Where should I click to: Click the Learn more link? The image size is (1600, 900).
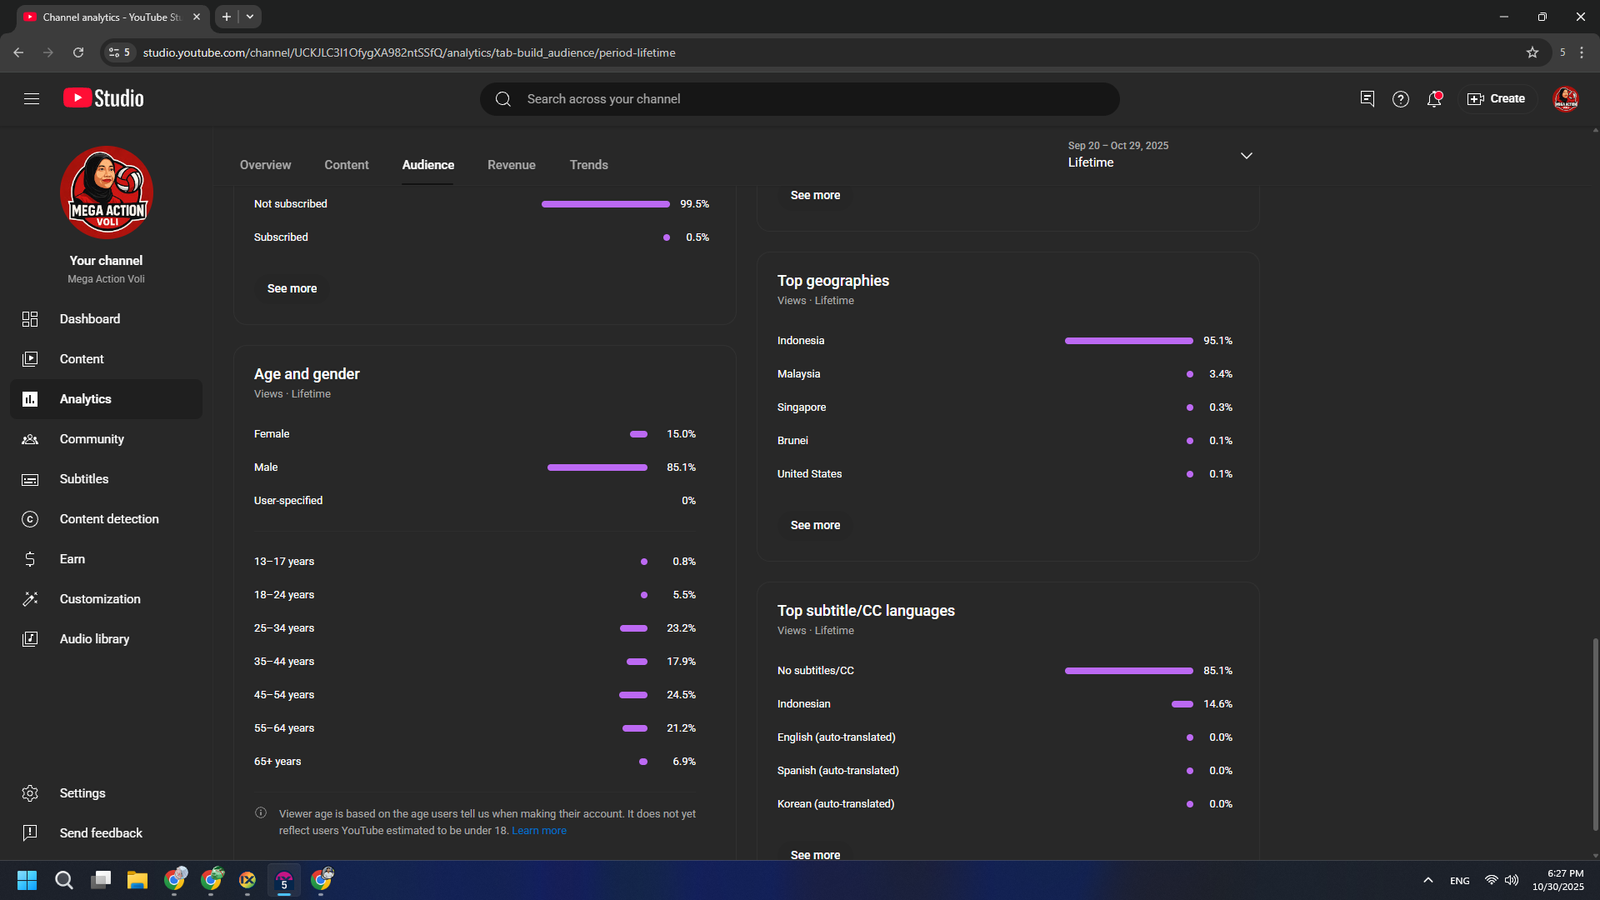[539, 831]
